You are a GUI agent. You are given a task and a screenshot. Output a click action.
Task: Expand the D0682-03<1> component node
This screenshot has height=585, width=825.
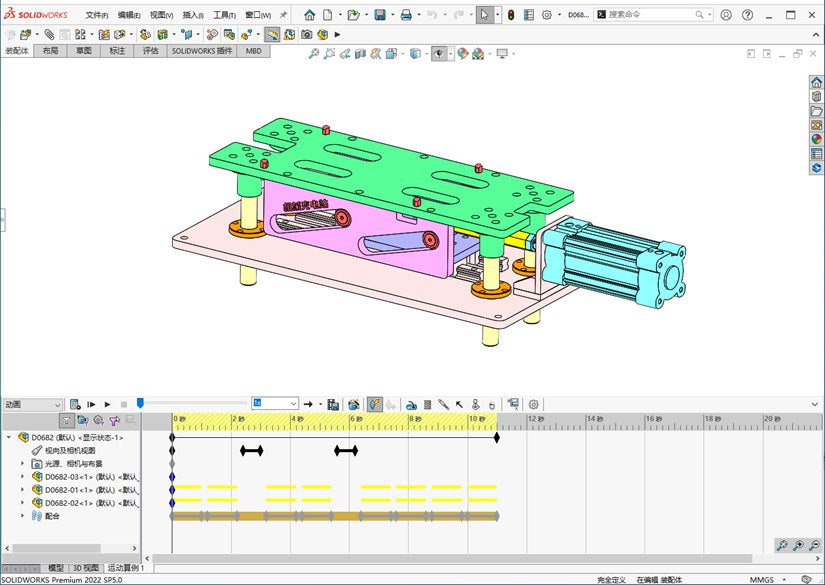22,477
